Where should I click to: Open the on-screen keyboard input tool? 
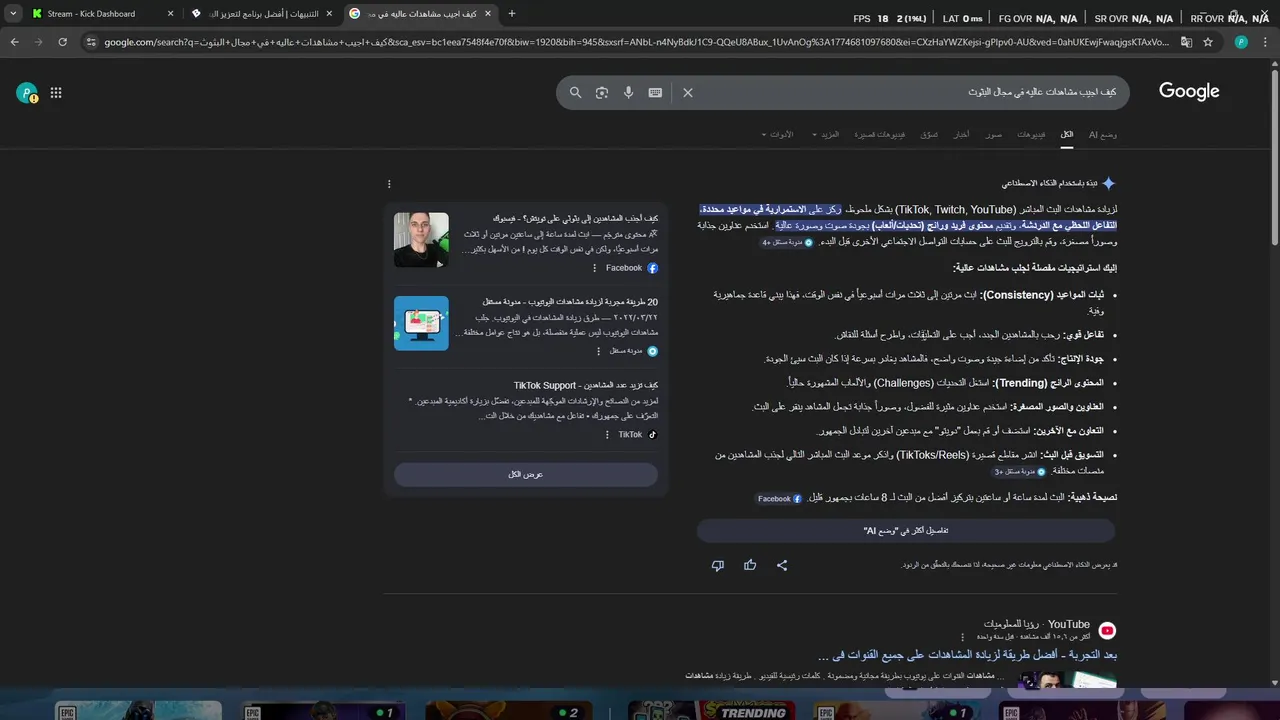[x=655, y=92]
